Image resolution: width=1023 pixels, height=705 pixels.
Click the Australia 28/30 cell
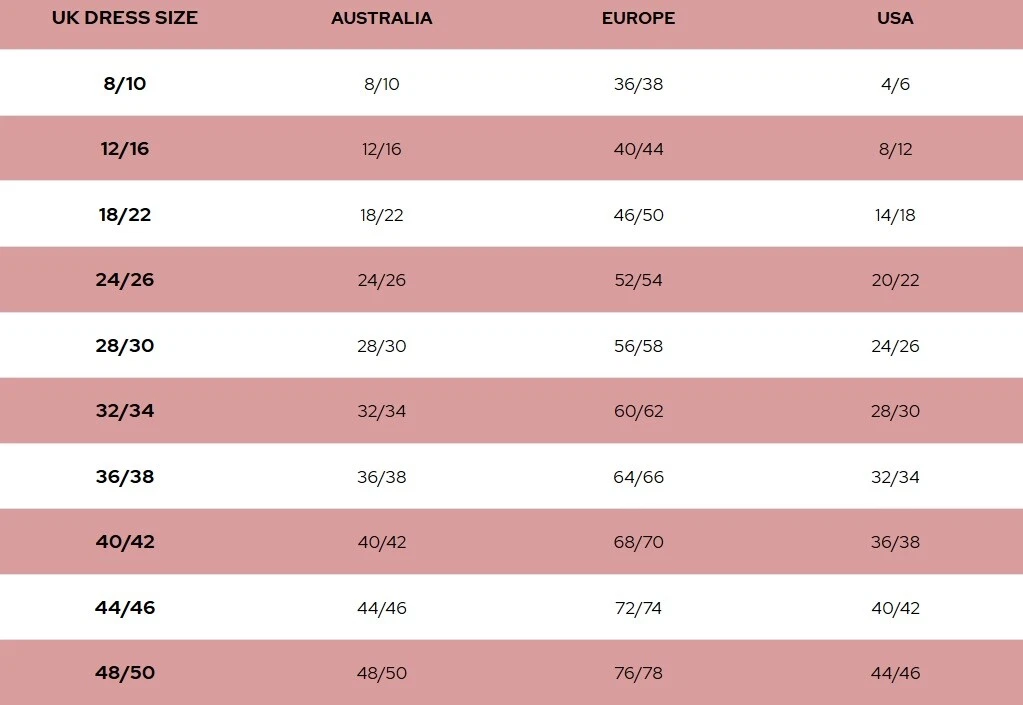(x=382, y=346)
